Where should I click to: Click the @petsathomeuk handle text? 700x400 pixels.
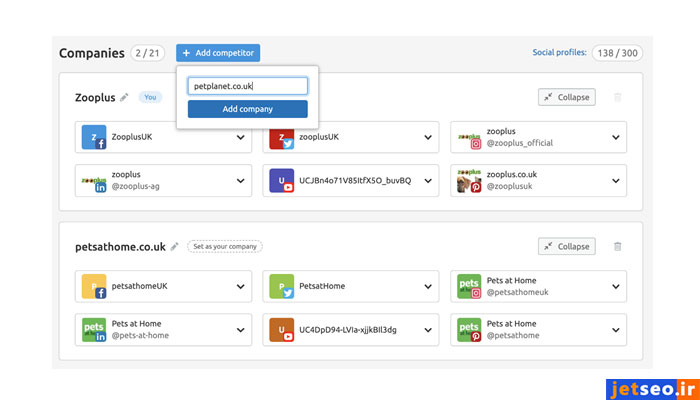517,292
